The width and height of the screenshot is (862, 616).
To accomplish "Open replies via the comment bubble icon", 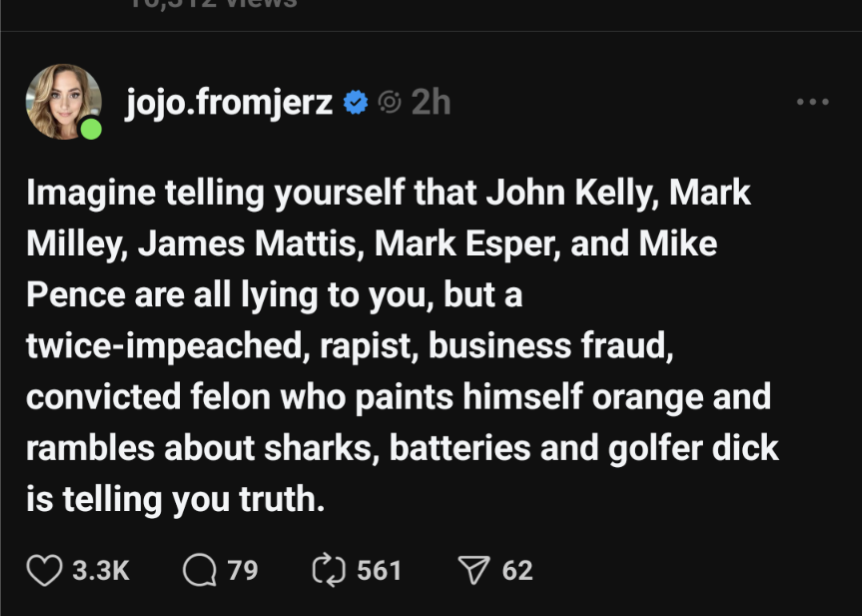I will coord(200,570).
